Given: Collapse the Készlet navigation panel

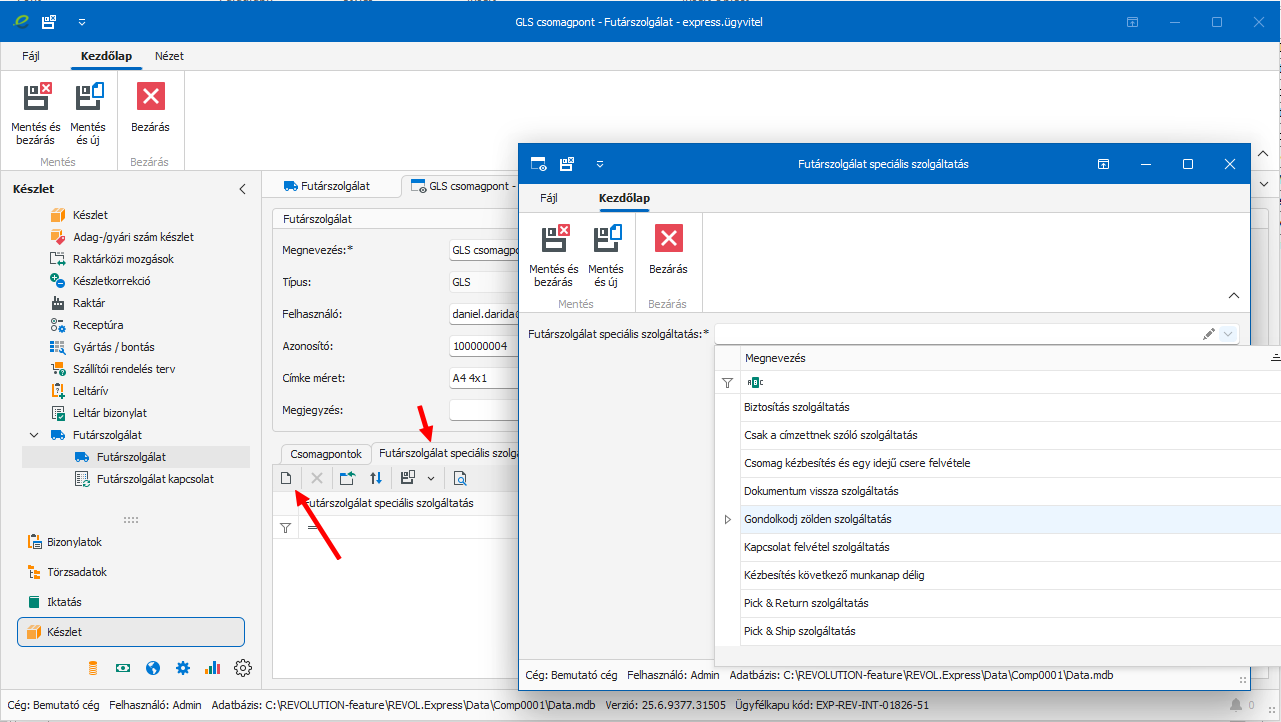Looking at the screenshot, I should tap(241, 189).
